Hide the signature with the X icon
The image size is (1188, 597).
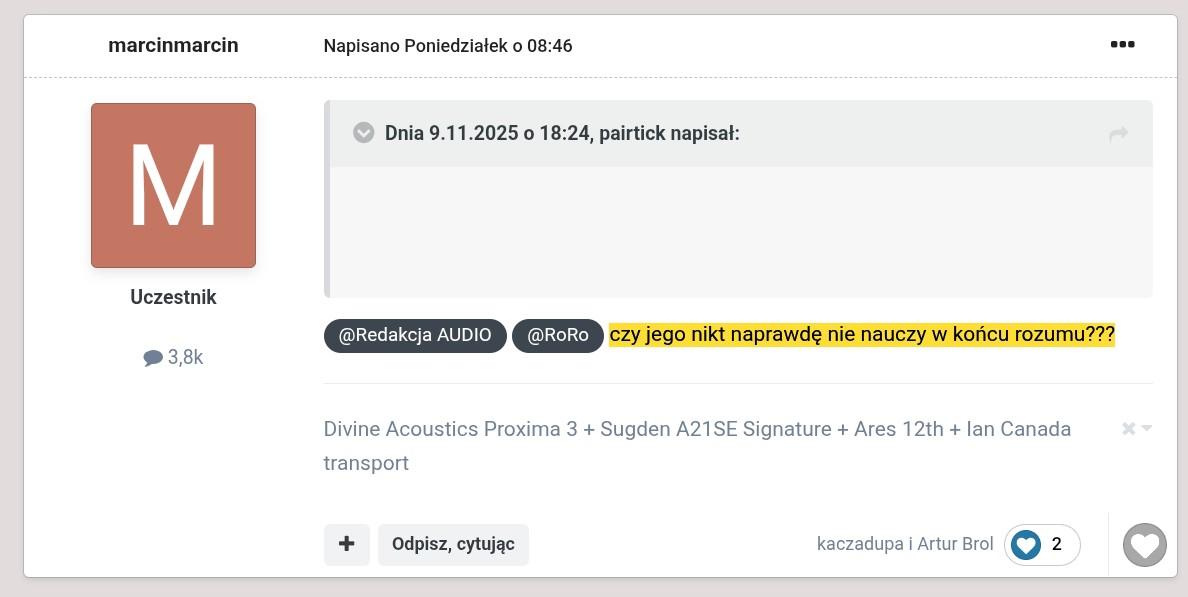click(x=1128, y=429)
